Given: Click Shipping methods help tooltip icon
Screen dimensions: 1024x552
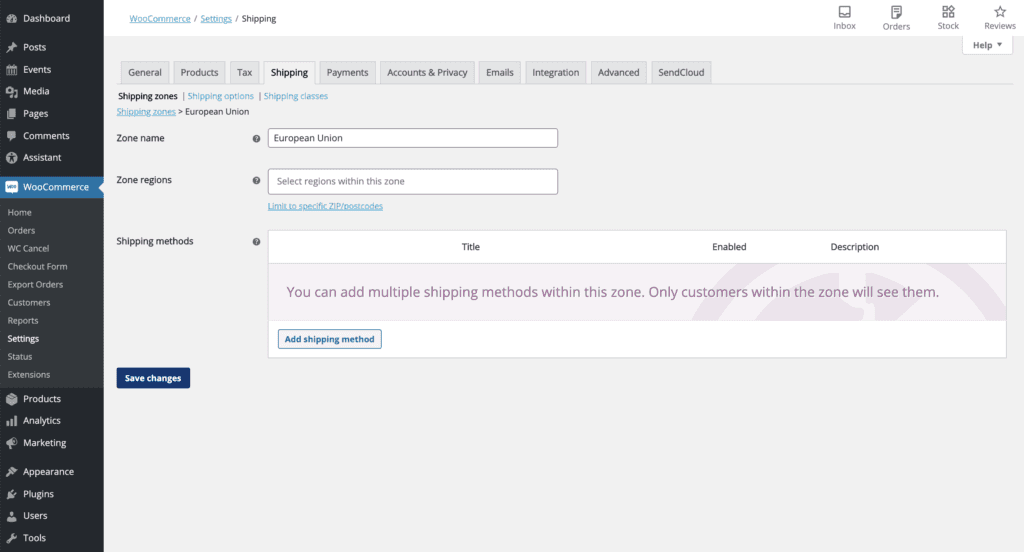Looking at the screenshot, I should [x=256, y=242].
